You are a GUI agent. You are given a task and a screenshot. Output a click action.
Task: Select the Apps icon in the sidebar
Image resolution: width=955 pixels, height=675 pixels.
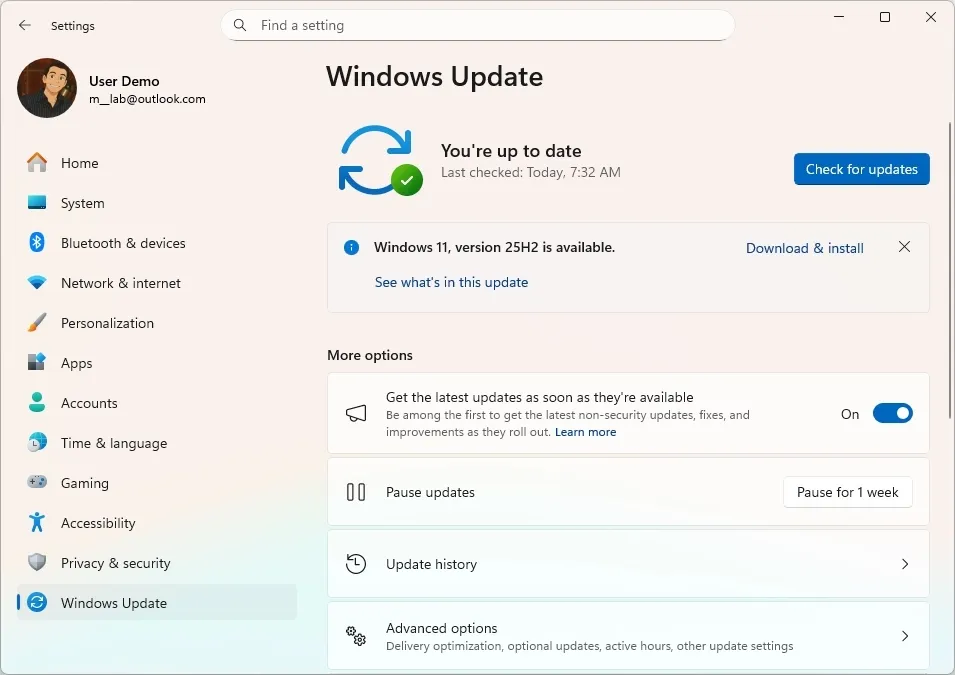tap(35, 363)
